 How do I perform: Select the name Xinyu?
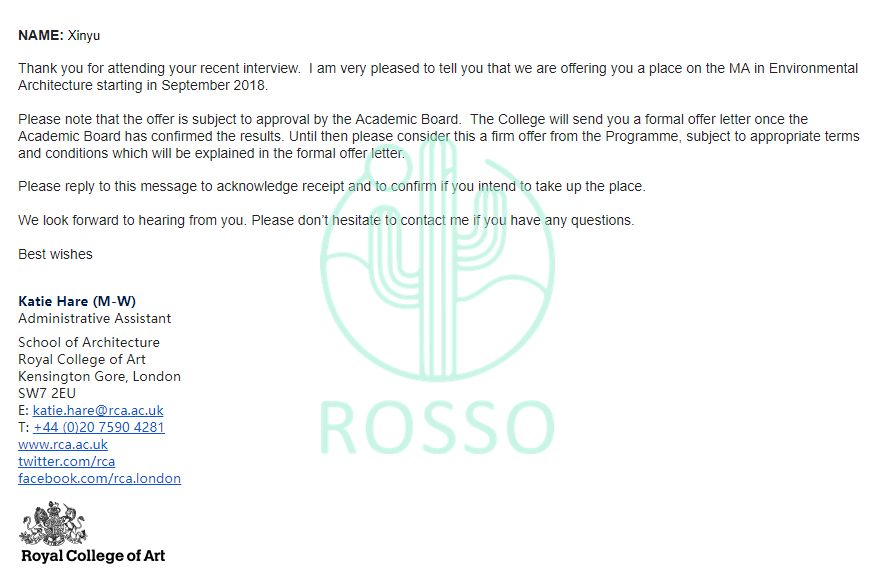click(x=84, y=35)
